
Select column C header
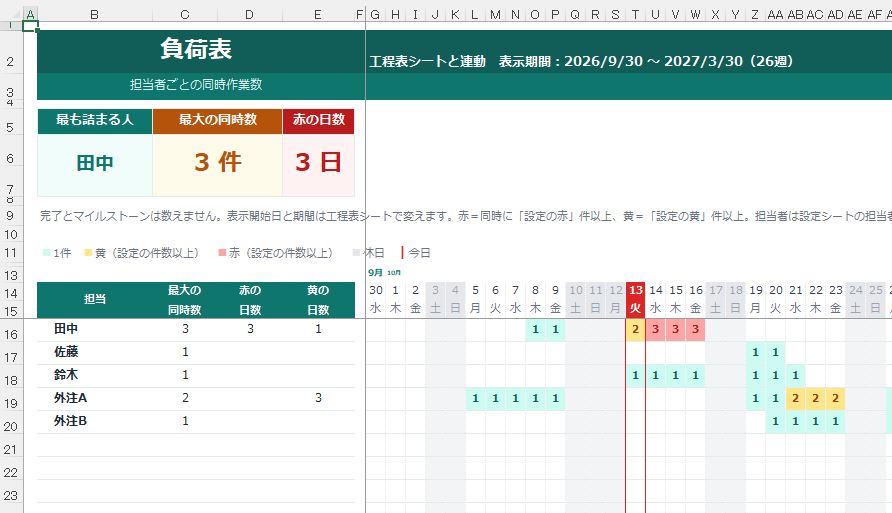185,15
